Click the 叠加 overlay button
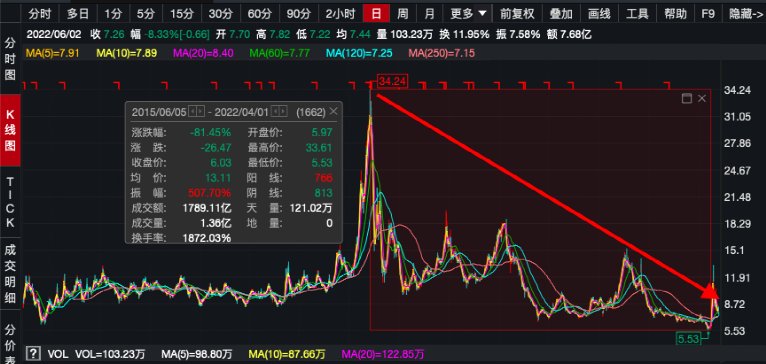Screen dimensions: 766x364 [x=561, y=13]
